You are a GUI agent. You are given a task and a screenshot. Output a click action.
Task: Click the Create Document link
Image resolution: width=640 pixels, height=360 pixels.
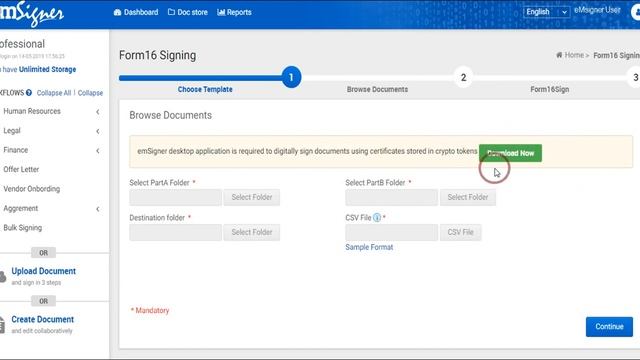pyautogui.click(x=43, y=319)
